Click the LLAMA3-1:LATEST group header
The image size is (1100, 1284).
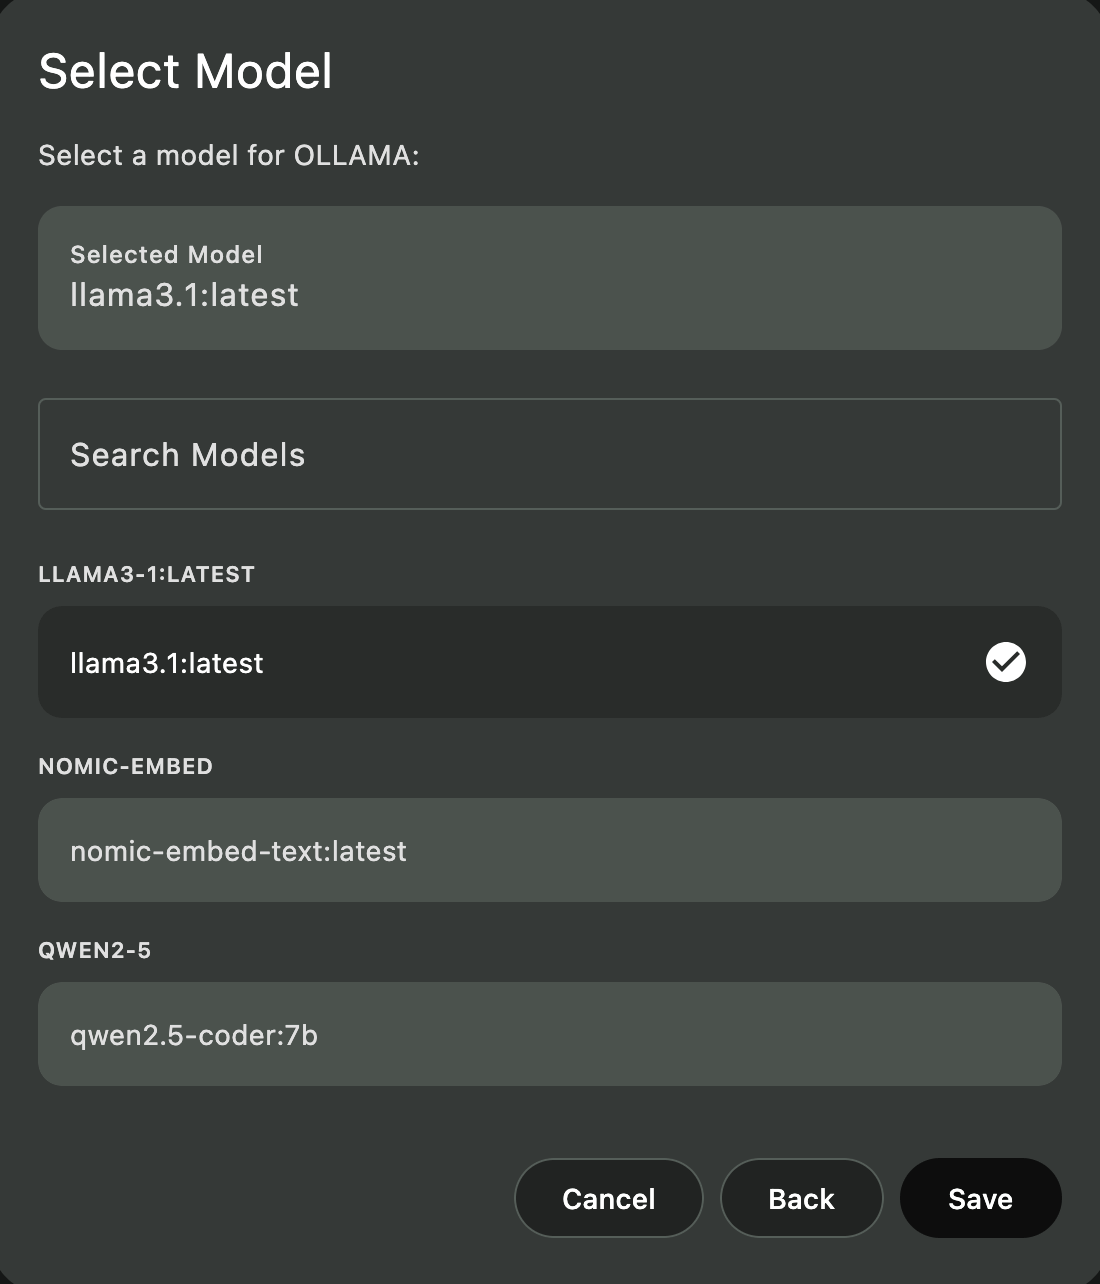(x=147, y=574)
